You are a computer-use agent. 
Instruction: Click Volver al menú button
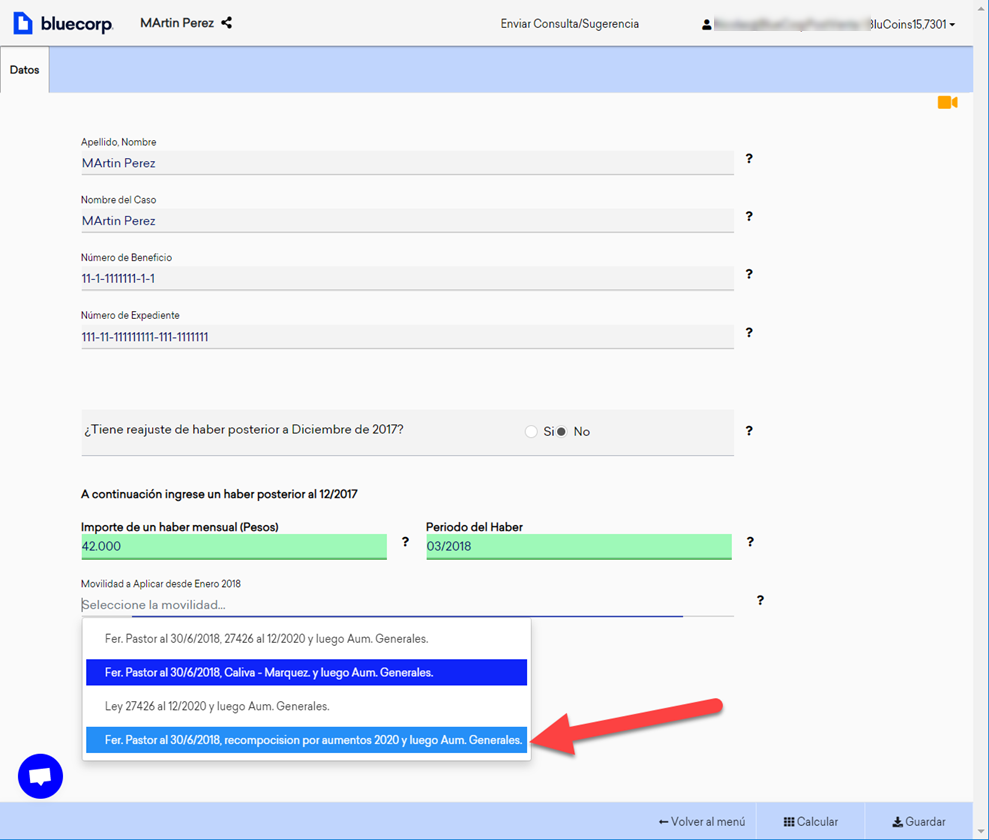click(x=702, y=822)
